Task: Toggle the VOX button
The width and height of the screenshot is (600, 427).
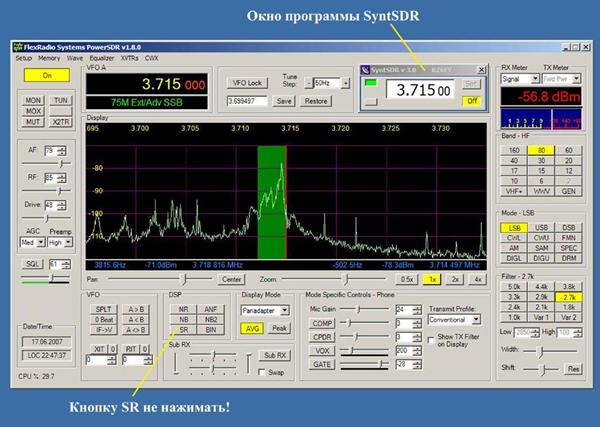Action: 322,351
